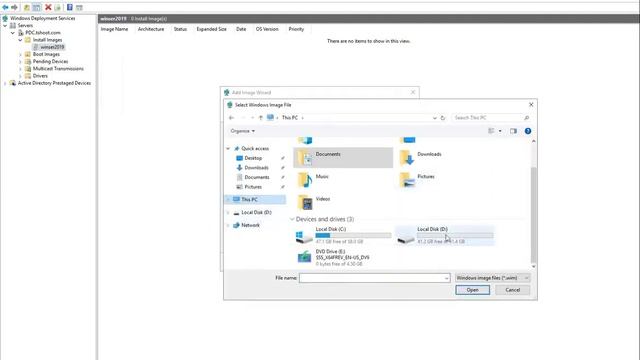Sort by Architecture column header
Viewport: 640px width, 360px height.
151,29
